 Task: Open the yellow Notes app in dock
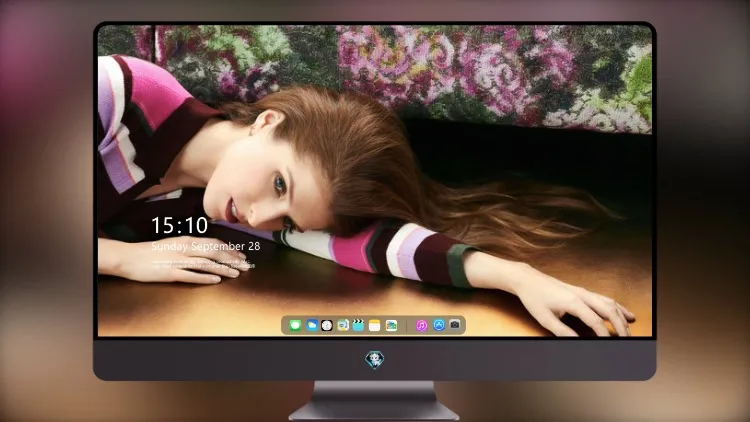(x=375, y=325)
